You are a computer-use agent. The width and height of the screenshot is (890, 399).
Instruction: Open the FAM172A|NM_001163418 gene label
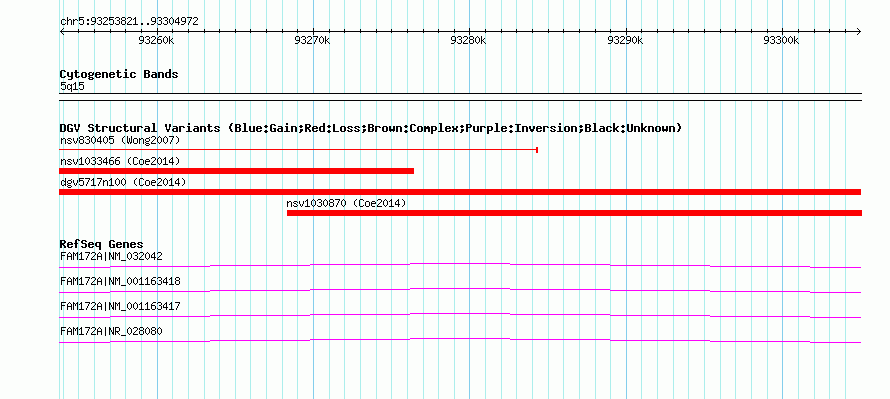120,282
